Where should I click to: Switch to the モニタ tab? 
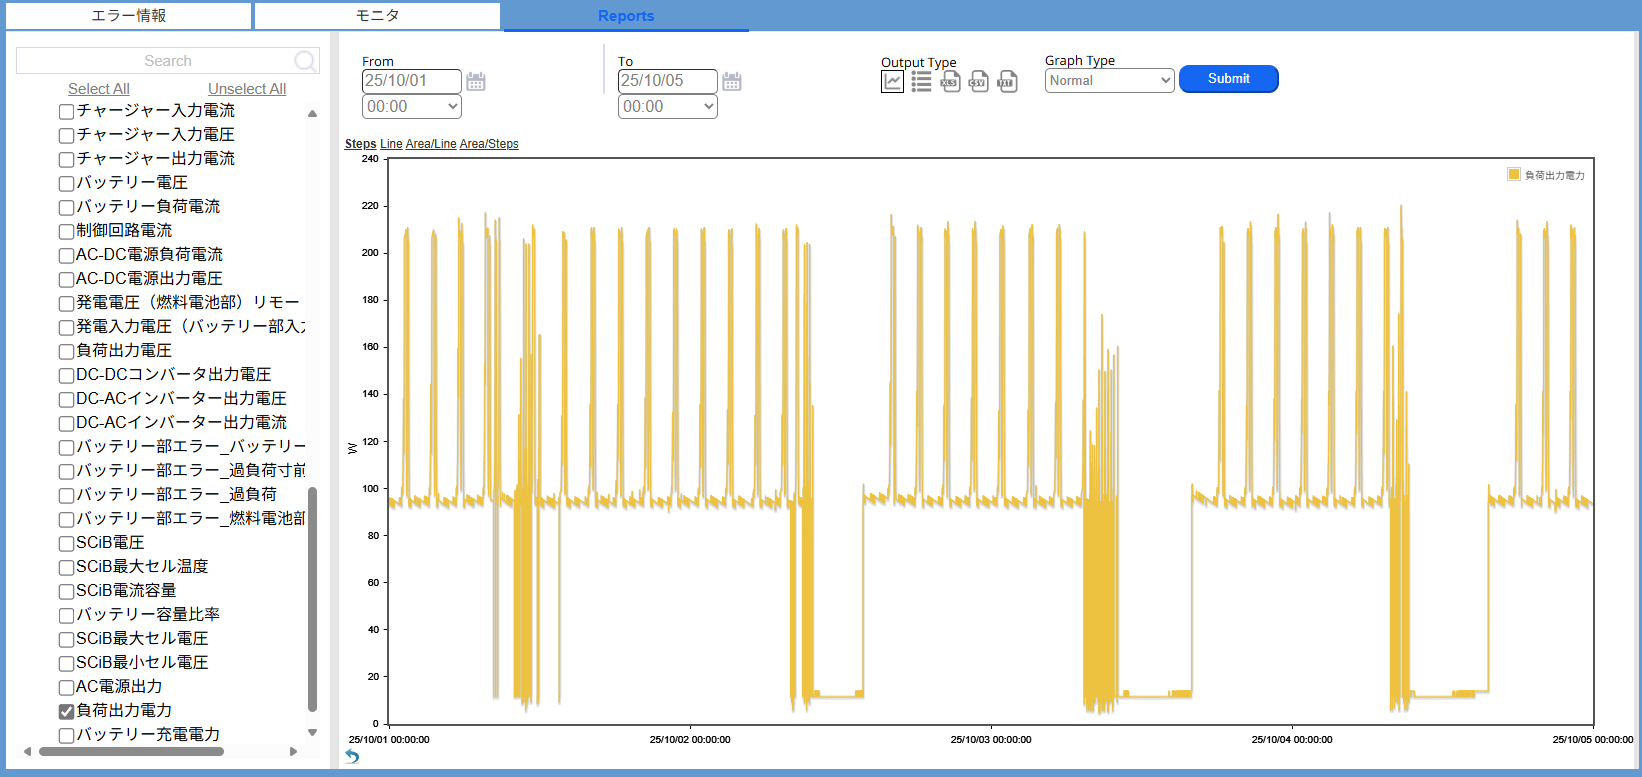click(378, 16)
